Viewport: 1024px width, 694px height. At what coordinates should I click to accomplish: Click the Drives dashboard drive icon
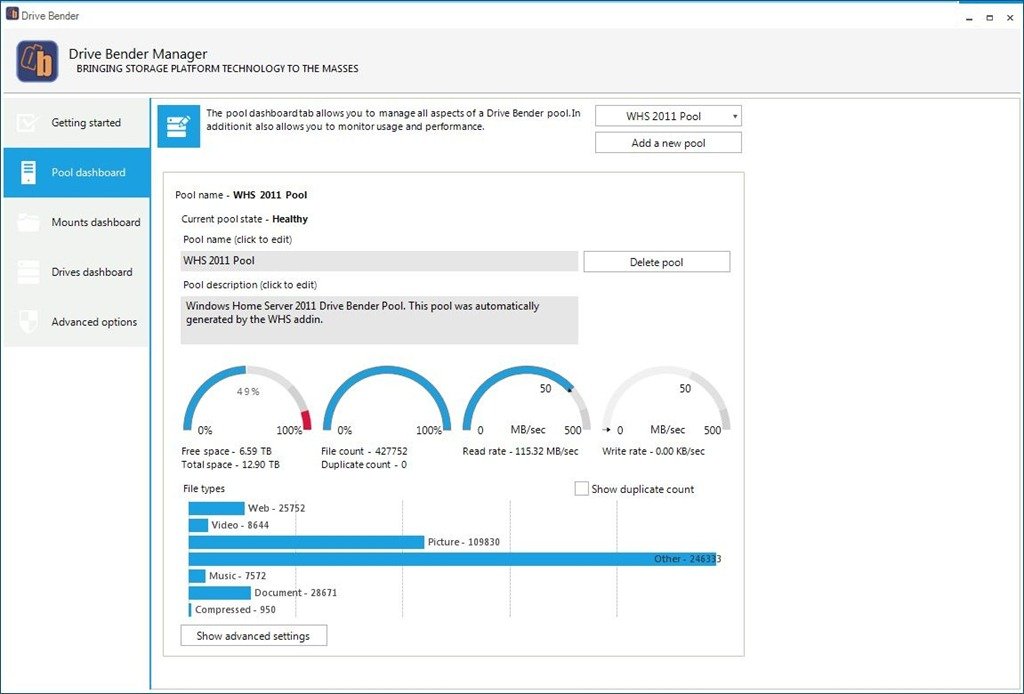click(x=28, y=272)
